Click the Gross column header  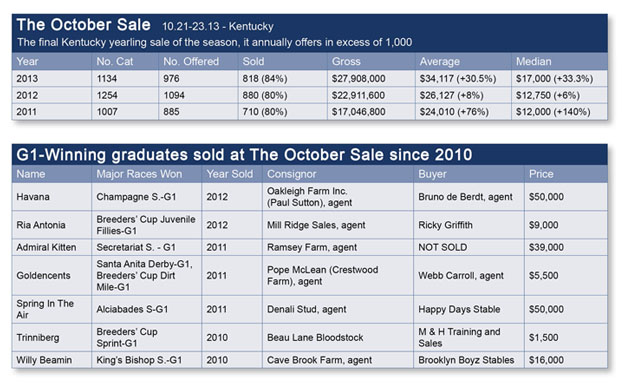tap(346, 61)
